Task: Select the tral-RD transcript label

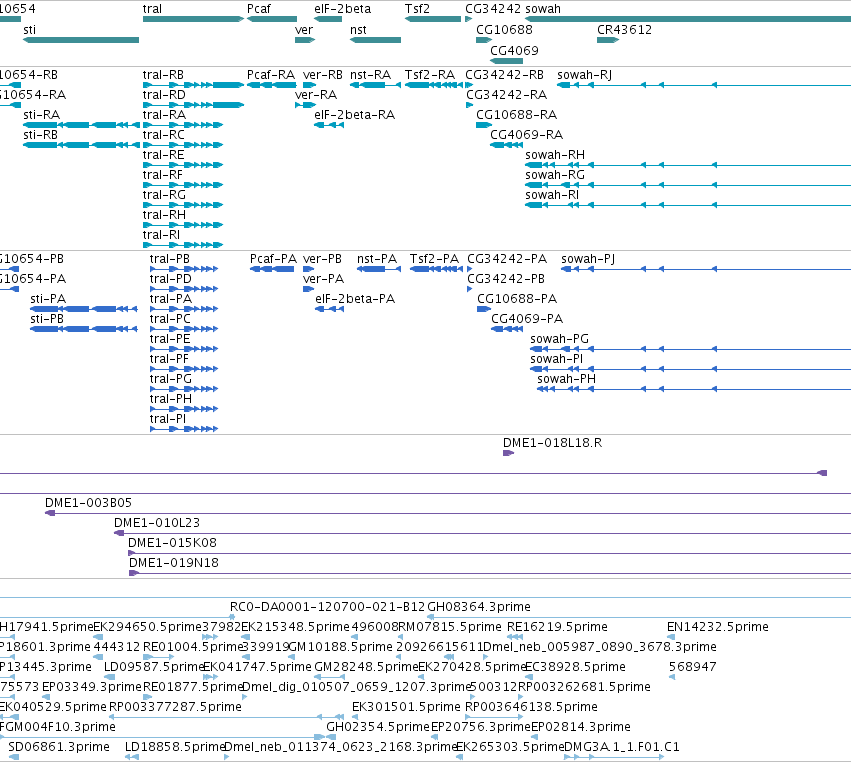Action: coord(164,94)
